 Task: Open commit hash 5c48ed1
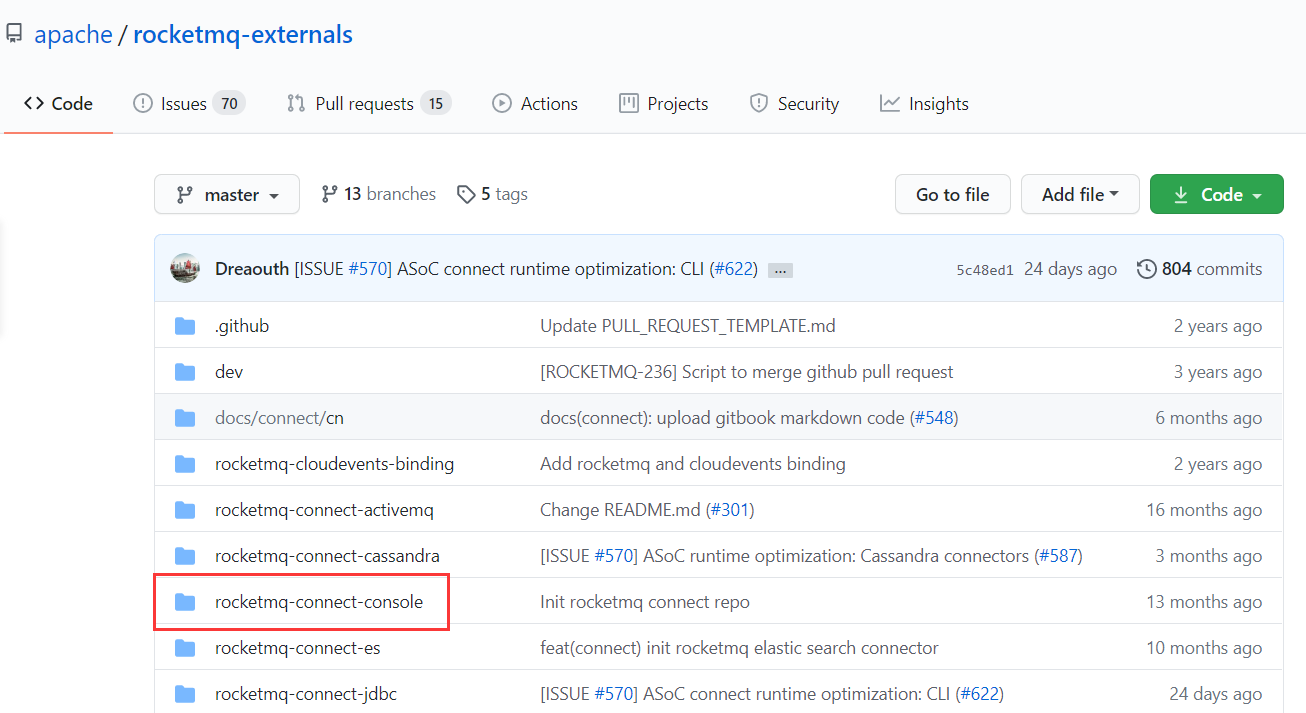pyautogui.click(x=985, y=270)
